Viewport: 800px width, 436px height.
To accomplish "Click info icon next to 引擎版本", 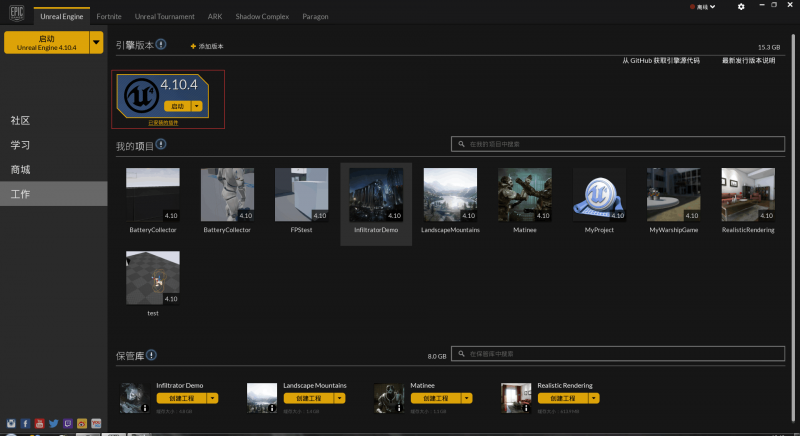I will click(161, 44).
